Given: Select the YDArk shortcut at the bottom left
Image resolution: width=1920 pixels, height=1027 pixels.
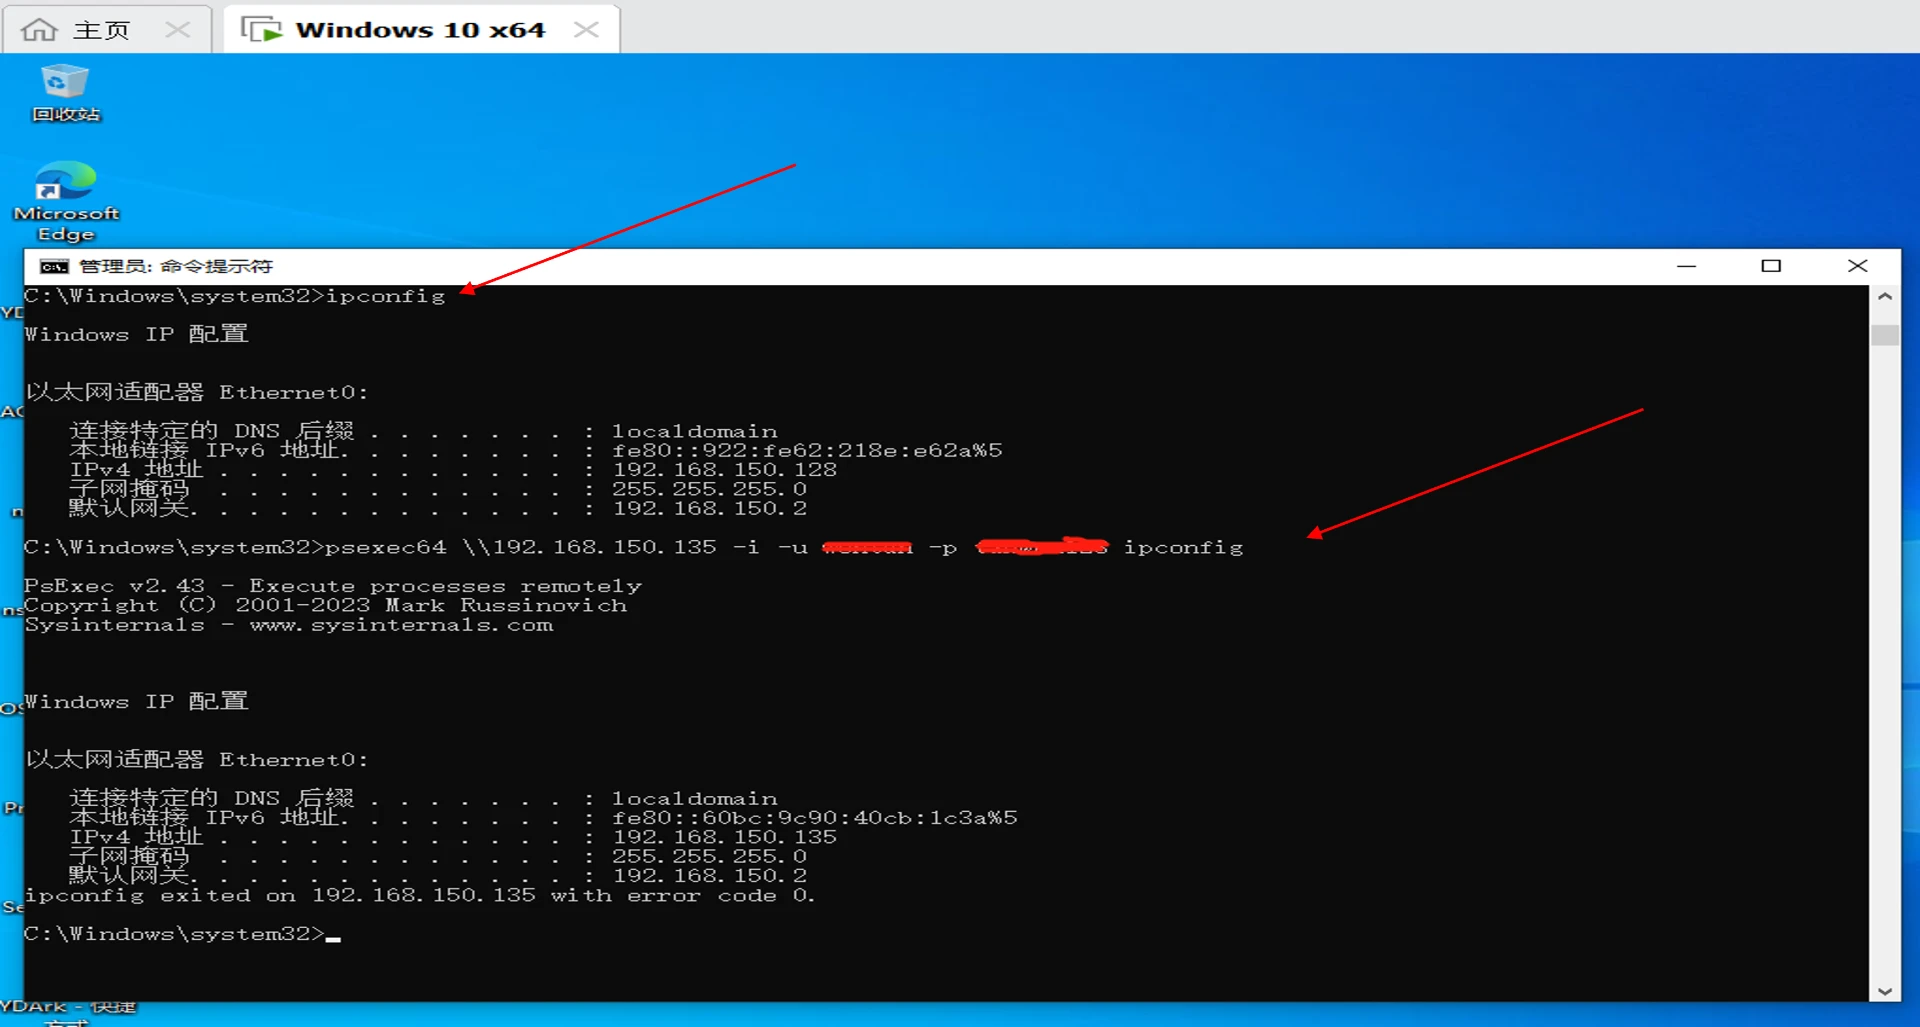Looking at the screenshot, I should tap(66, 1008).
